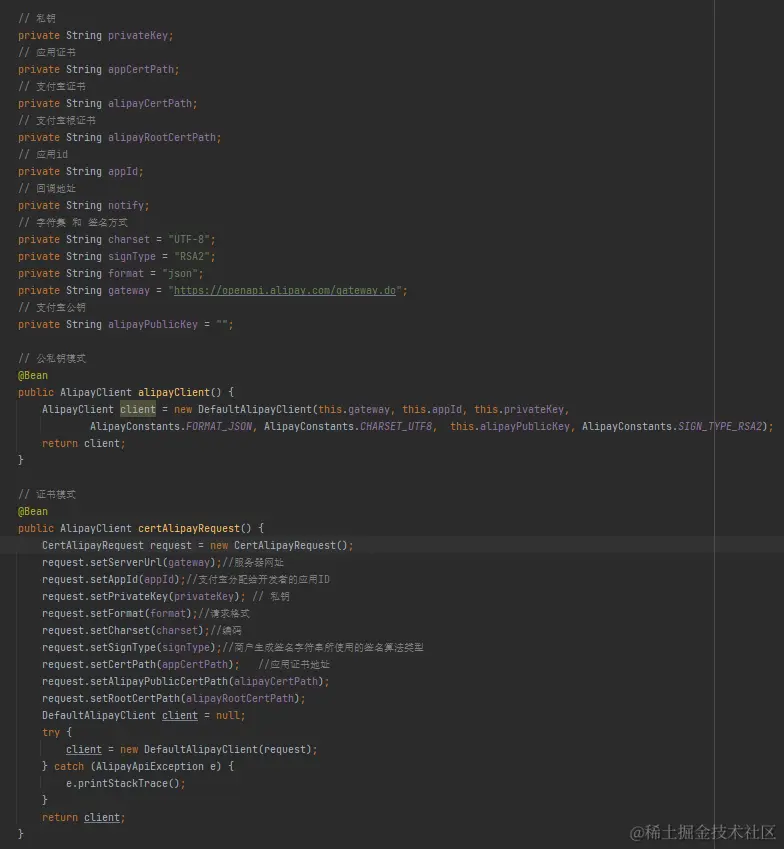Open the openapi.alipay.com gateway URL link
The height and width of the screenshot is (849, 784).
coord(285,290)
